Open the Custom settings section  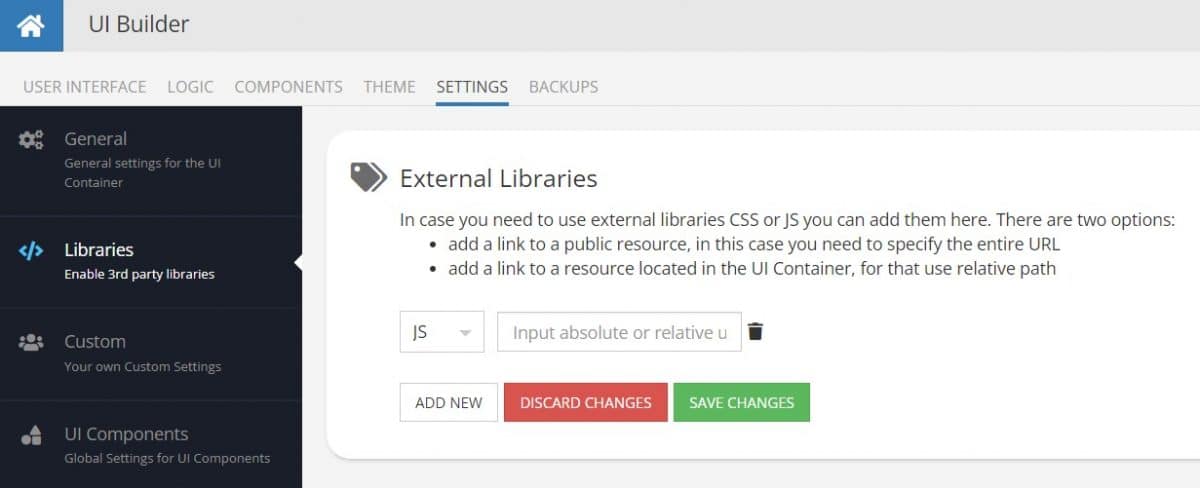coord(151,353)
